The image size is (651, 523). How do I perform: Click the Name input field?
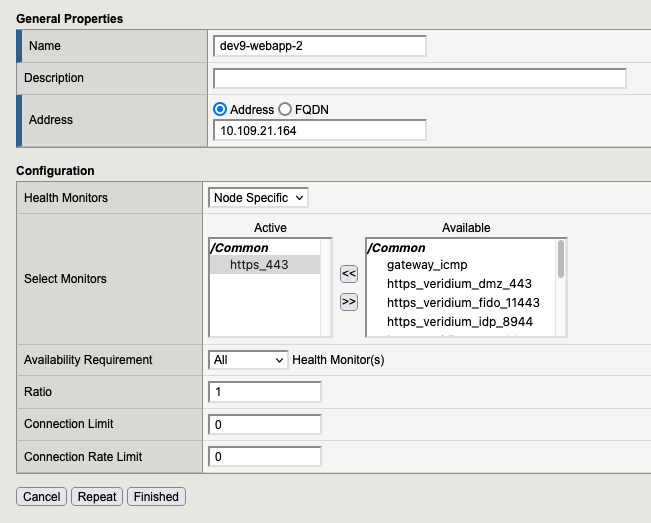[320, 46]
